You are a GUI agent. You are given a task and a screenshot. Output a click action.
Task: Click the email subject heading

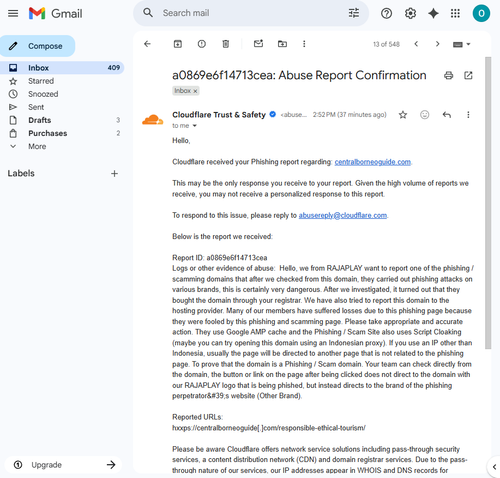[x=299, y=75]
